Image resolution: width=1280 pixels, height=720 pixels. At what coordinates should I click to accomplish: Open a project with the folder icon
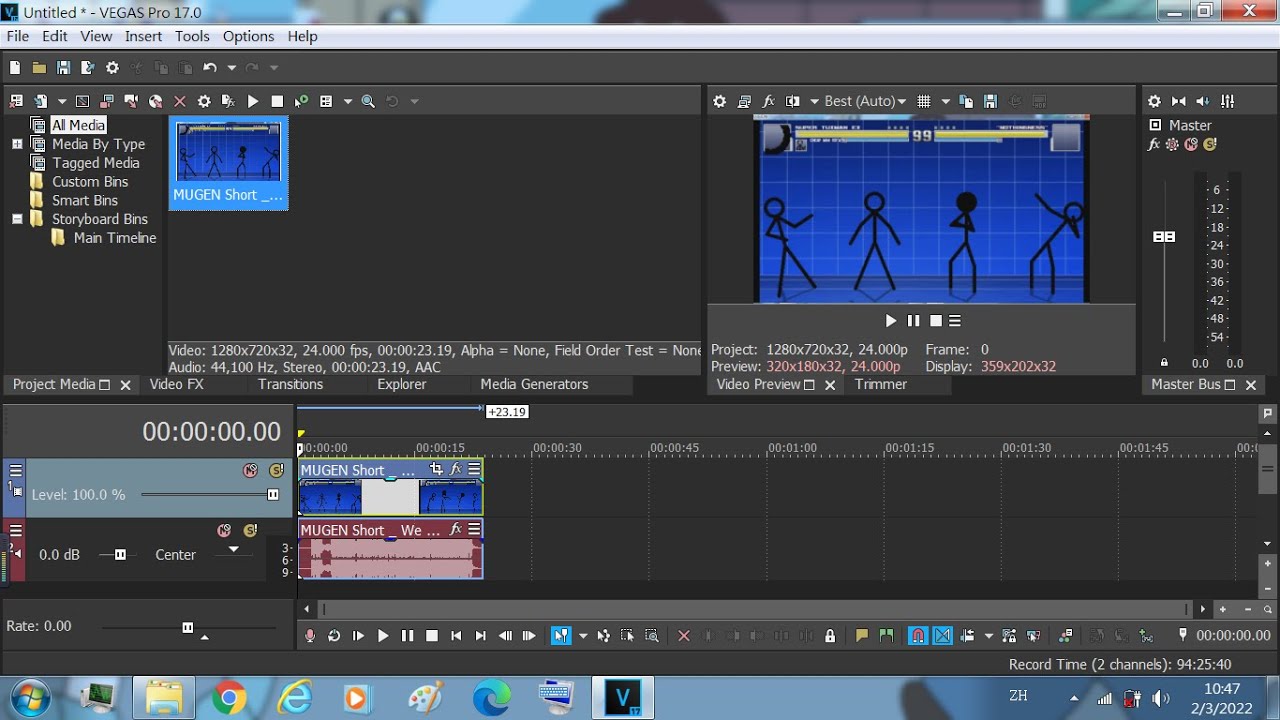(39, 68)
